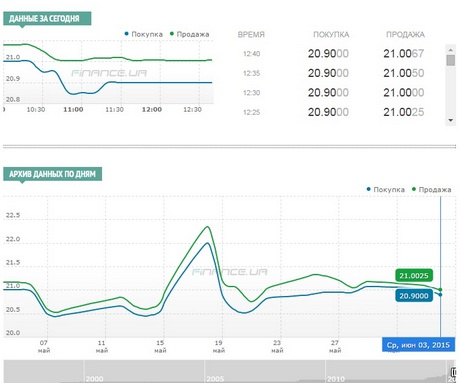This screenshot has width=460, height=383.
Task: Click the ПОКУПКА column header
Action: pos(331,35)
